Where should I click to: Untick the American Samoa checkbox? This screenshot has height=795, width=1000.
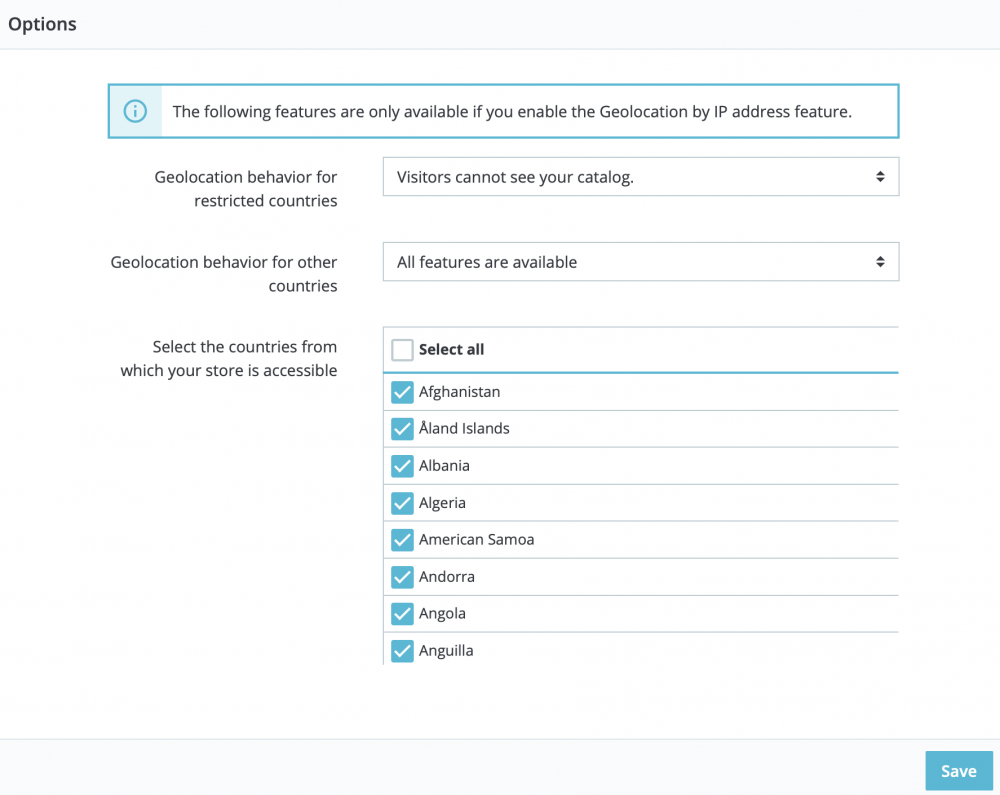tap(402, 540)
